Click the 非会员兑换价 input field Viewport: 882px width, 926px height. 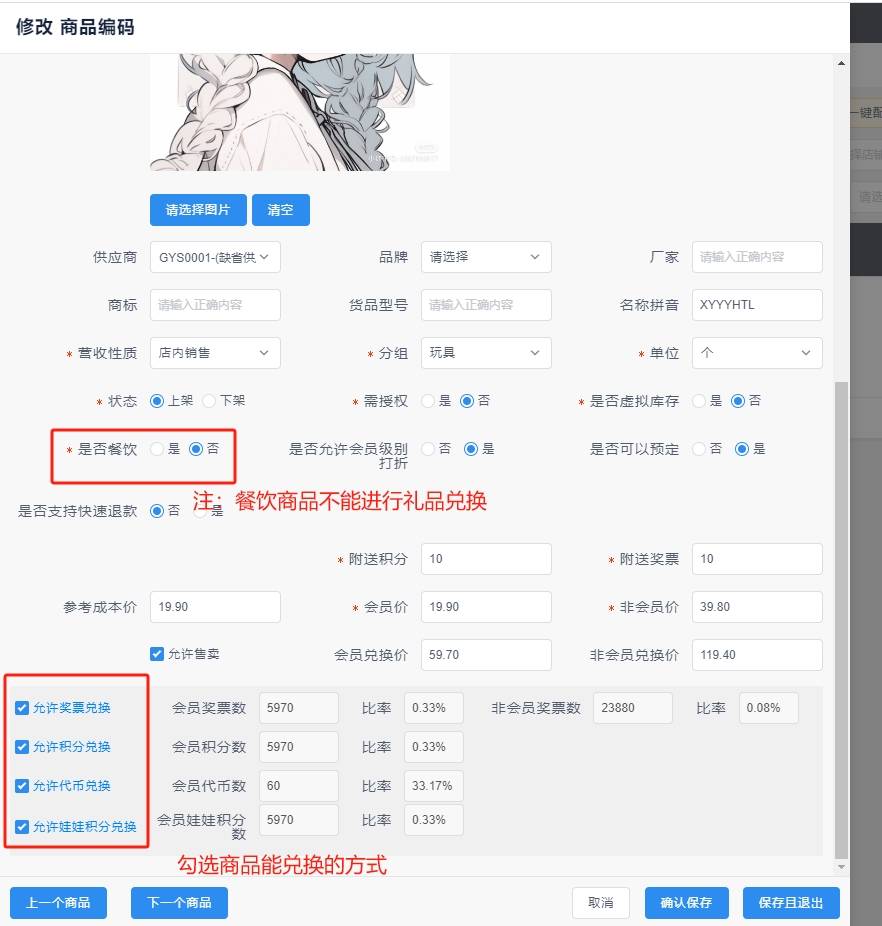click(x=757, y=655)
